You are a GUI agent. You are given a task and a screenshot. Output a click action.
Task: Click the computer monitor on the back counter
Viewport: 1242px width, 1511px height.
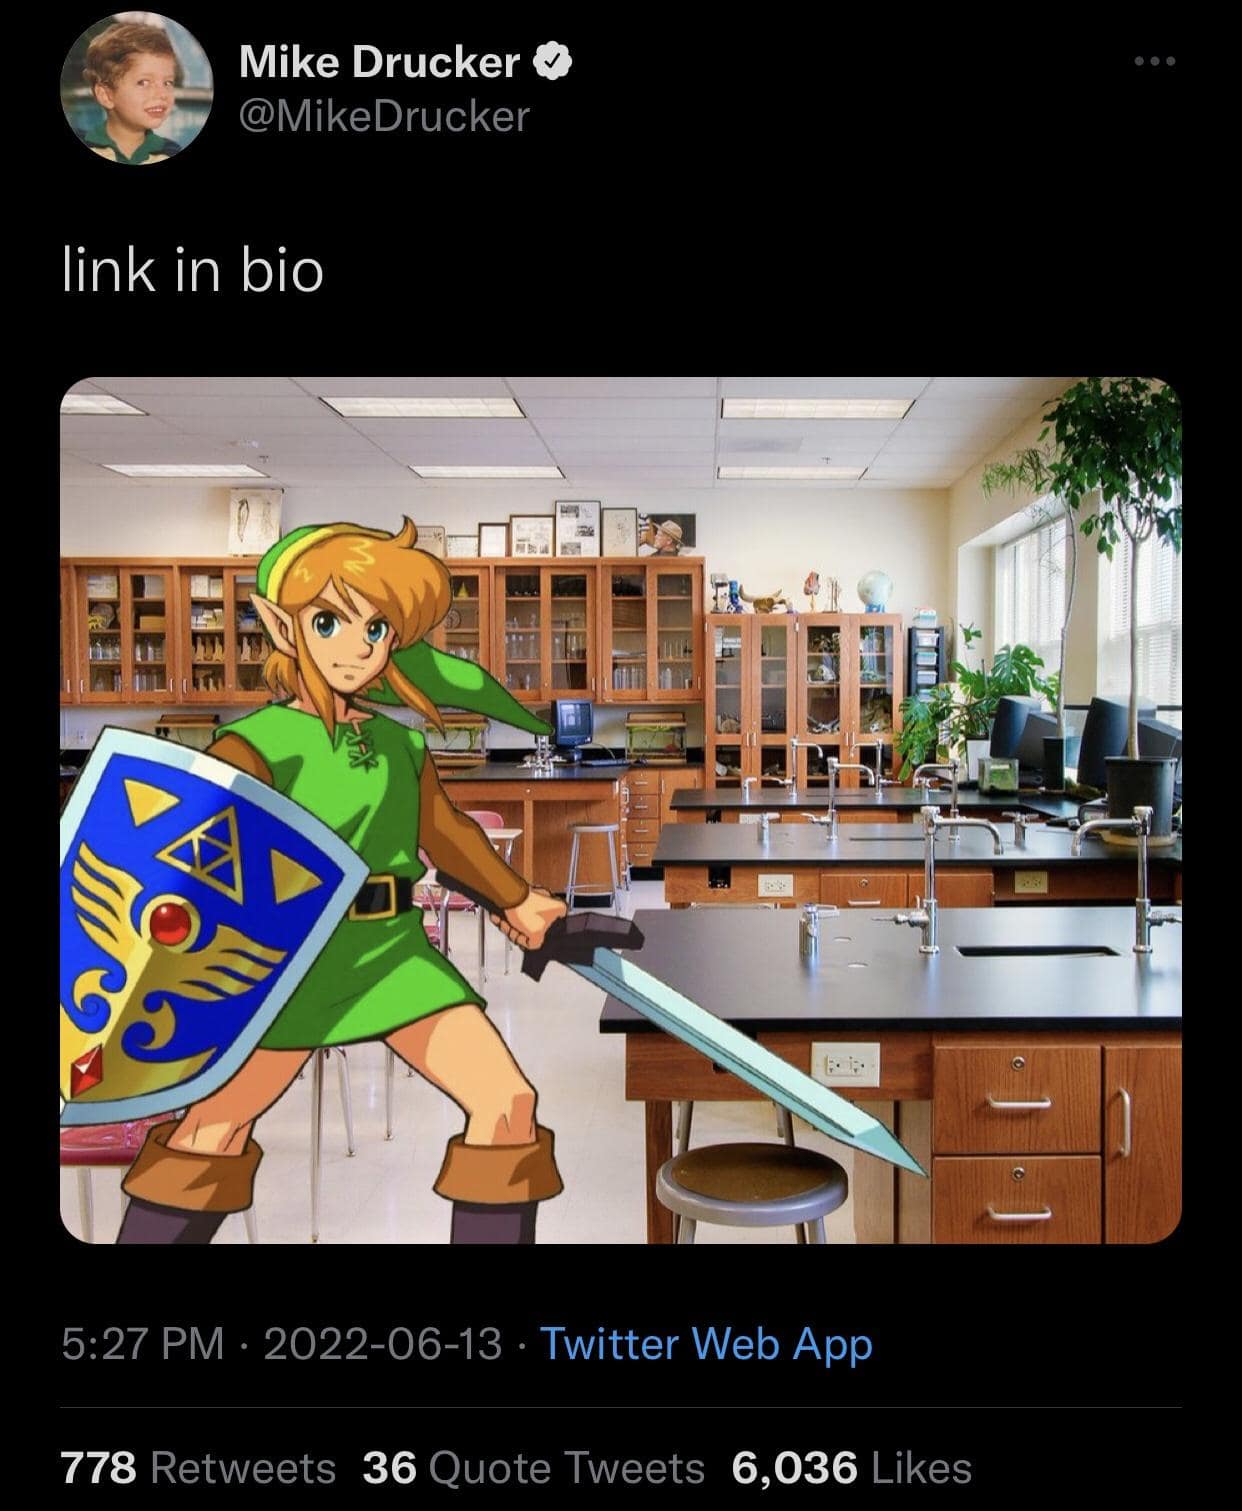tap(572, 724)
